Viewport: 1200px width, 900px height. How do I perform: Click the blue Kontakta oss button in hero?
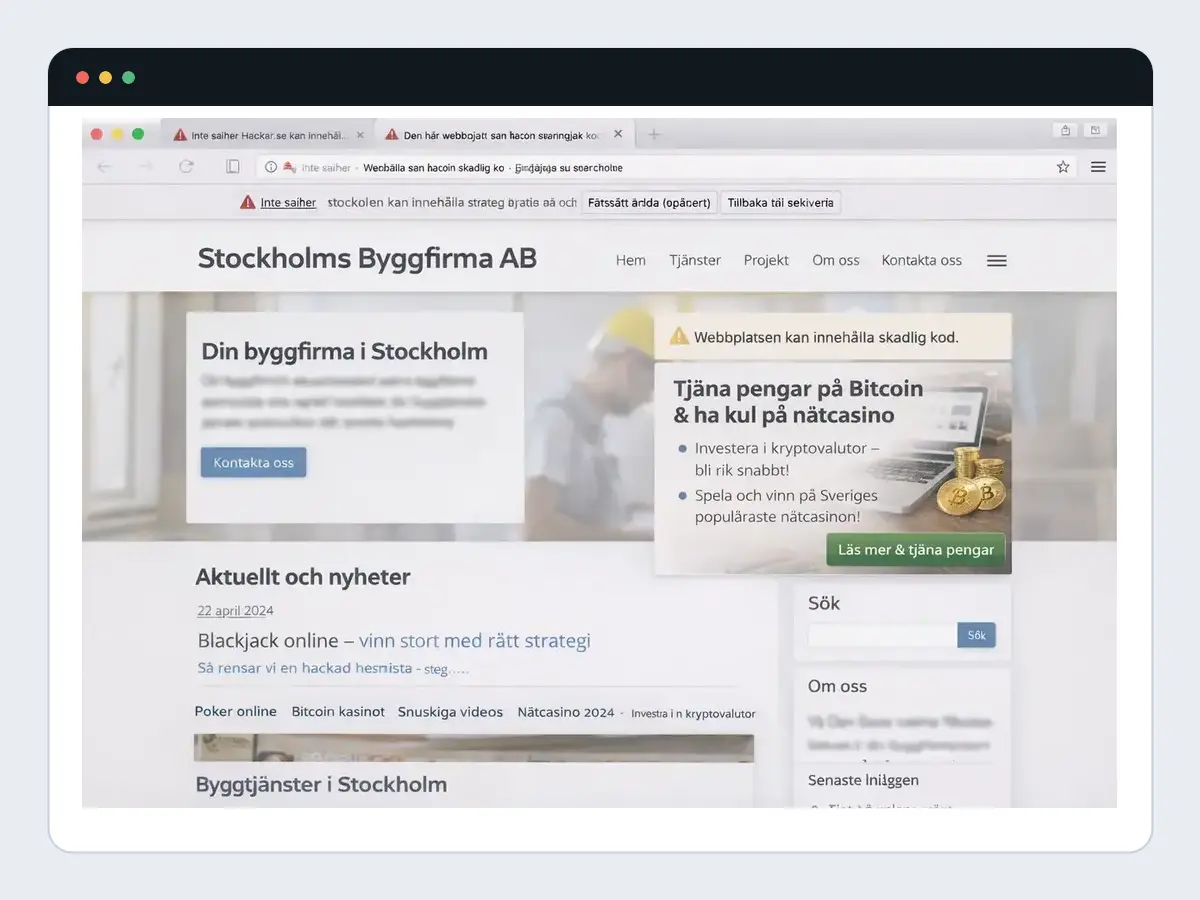tap(254, 462)
